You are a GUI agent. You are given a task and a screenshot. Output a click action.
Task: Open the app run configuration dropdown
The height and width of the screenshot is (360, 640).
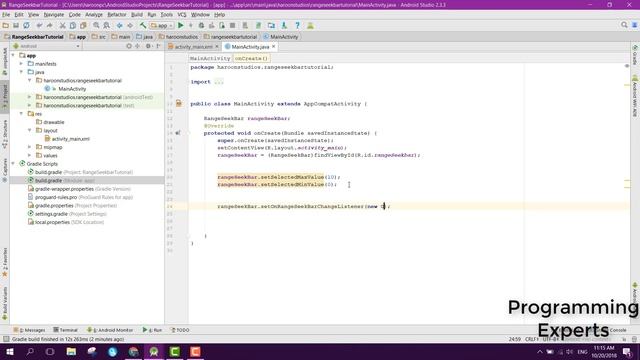pyautogui.click(x=162, y=25)
